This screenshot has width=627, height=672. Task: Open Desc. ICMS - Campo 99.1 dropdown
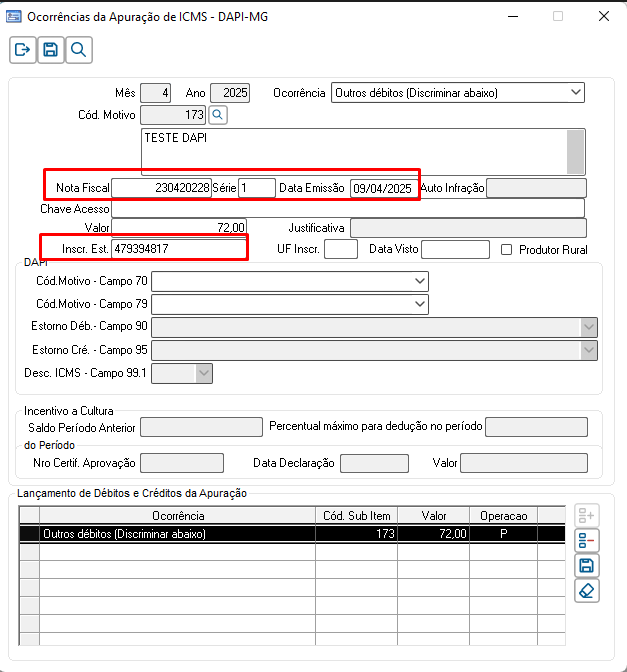(182, 373)
